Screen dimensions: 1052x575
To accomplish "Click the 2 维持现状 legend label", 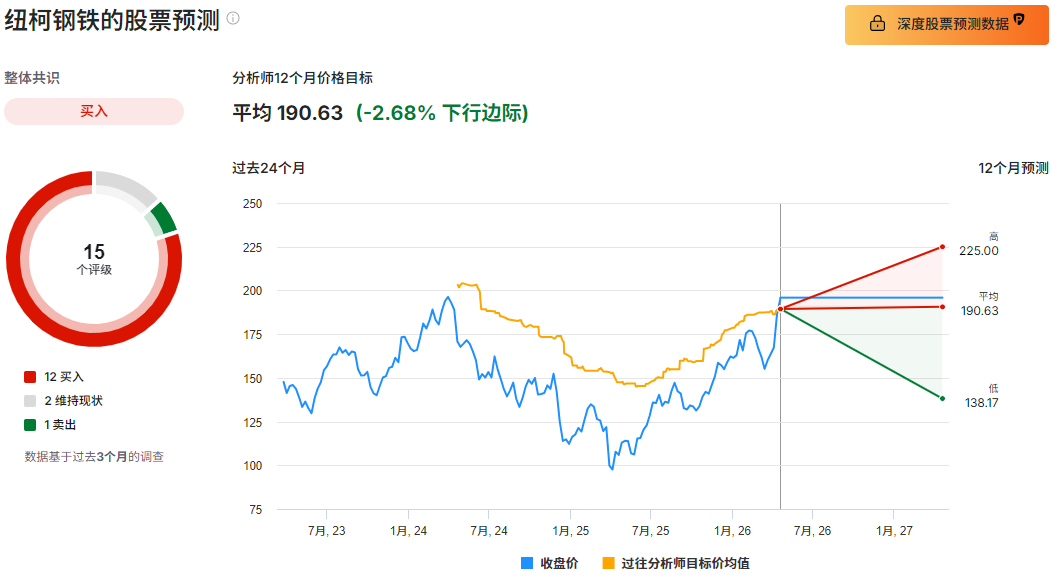I will tap(73, 401).
